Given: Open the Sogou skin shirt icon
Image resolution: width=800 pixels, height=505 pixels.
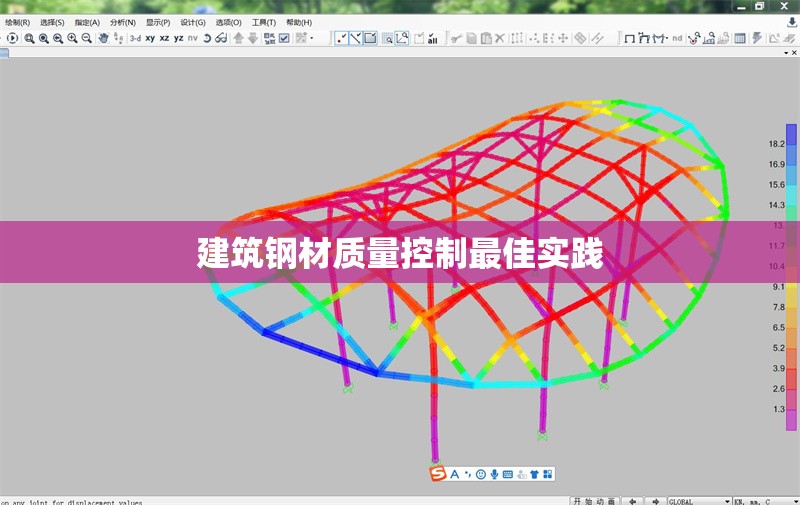Looking at the screenshot, I should tap(534, 474).
